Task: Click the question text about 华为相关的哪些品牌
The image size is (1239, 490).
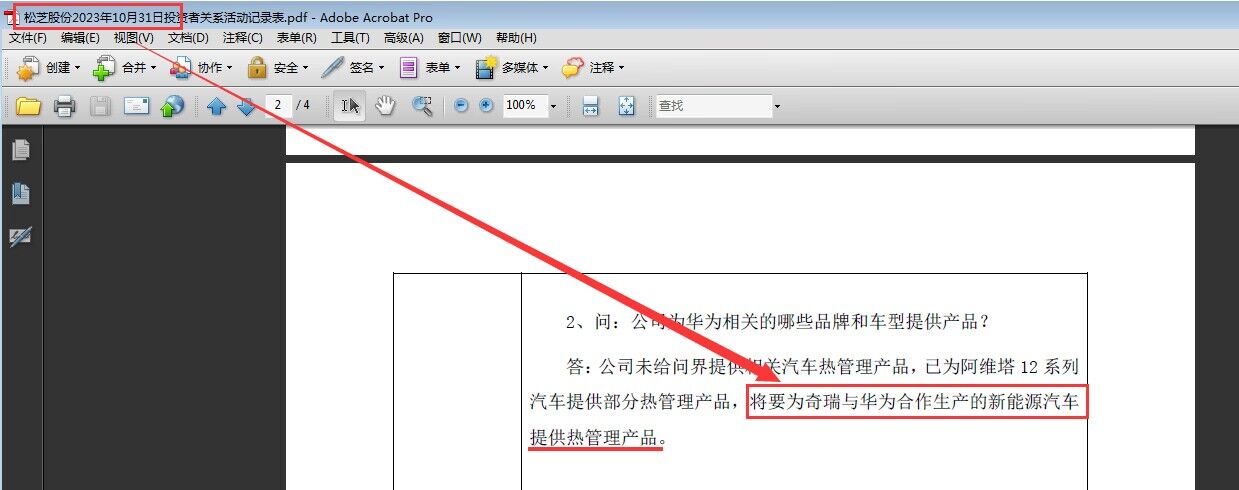Action: 777,322
